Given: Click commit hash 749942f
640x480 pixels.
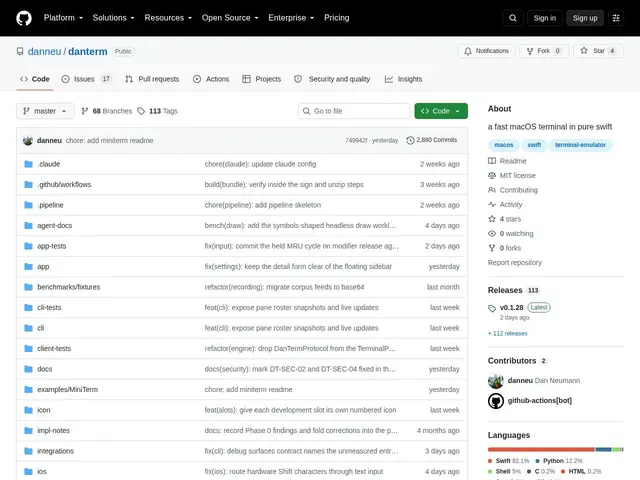Looking at the screenshot, I should click(x=356, y=140).
